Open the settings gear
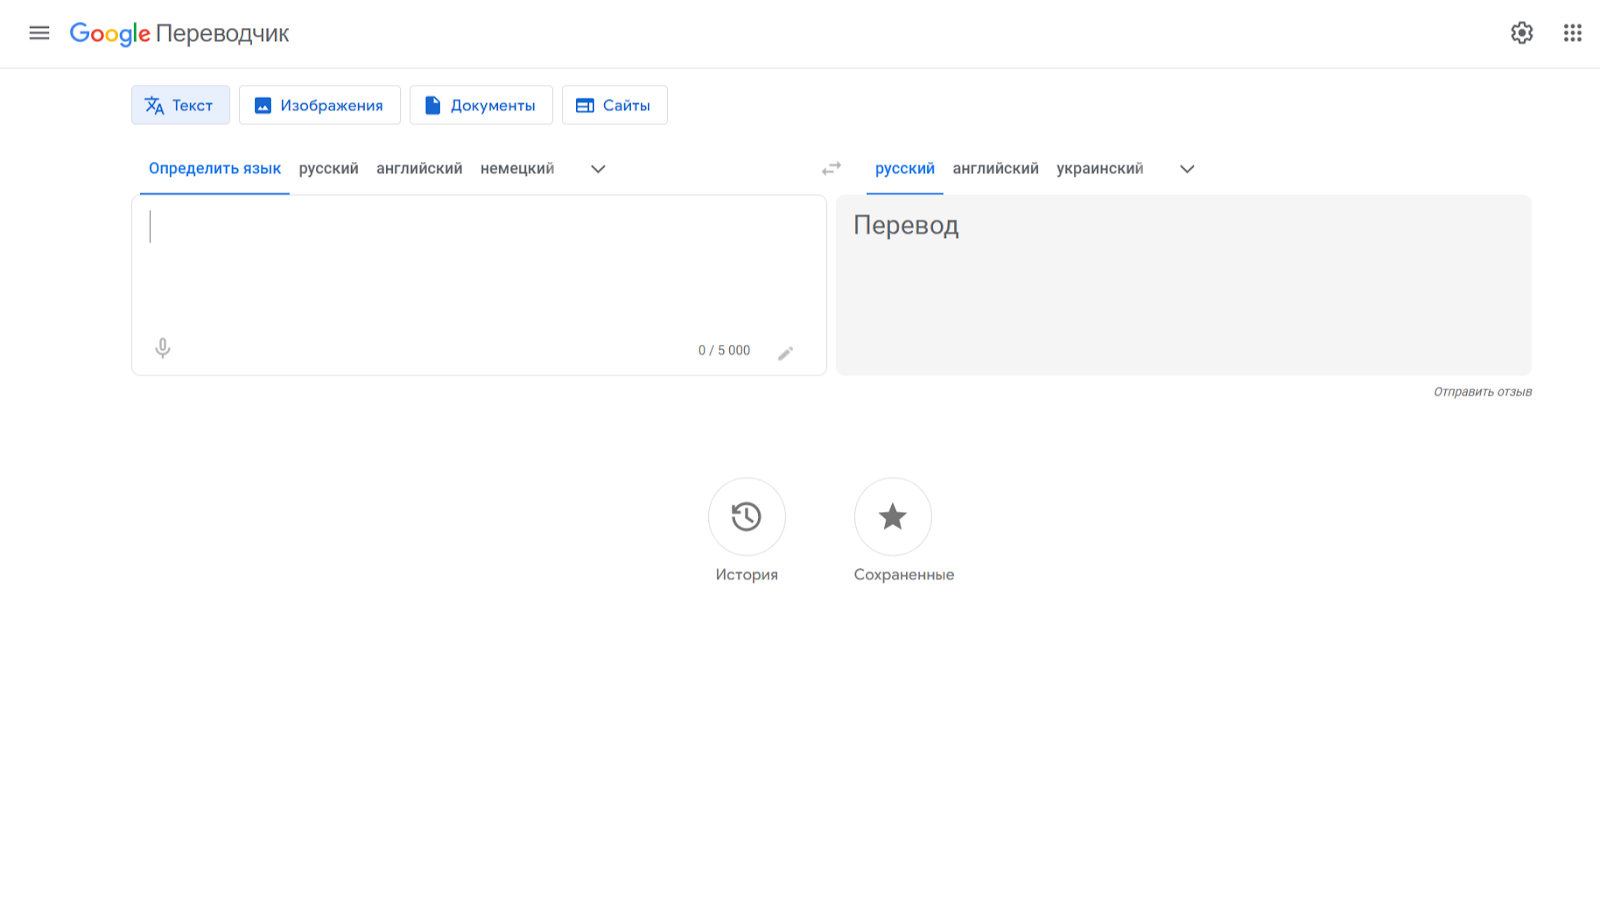Screen dimensions: 1600x897 pyautogui.click(x=1521, y=33)
